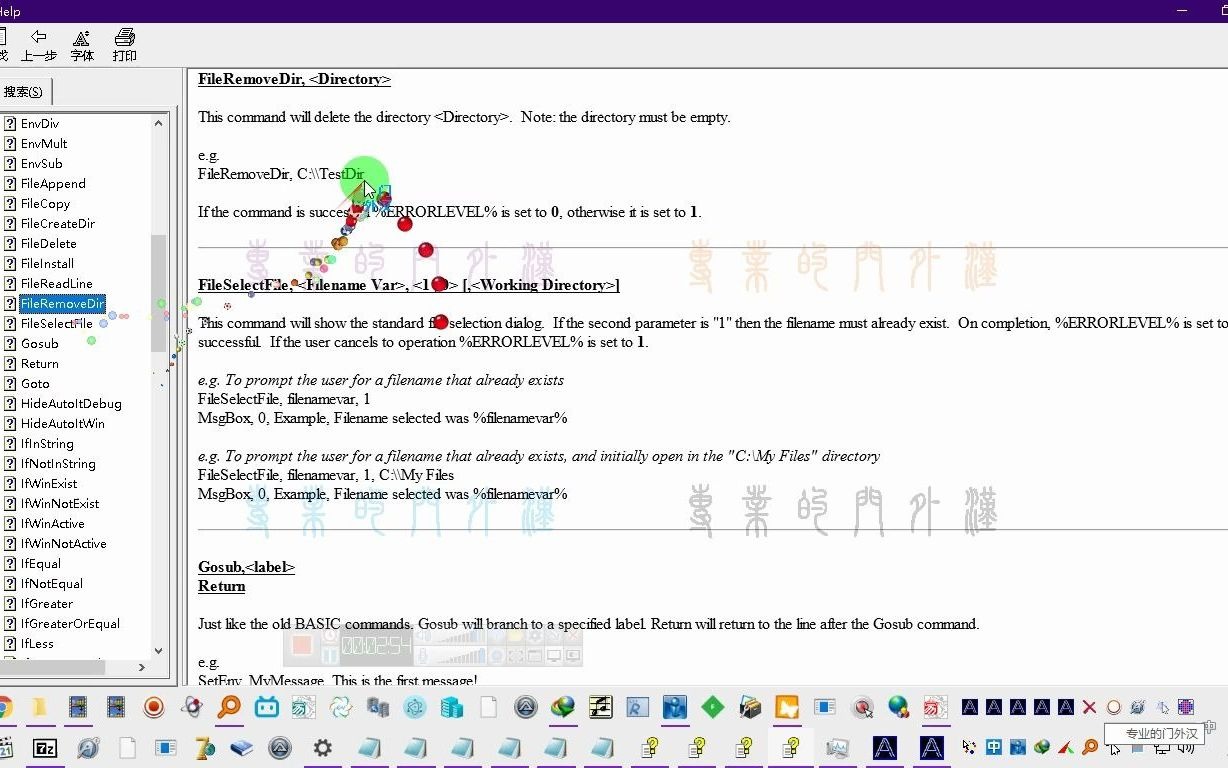Viewport: 1228px width, 768px height.
Task: Click the settings gear icon in the taskbar
Action: pyautogui.click(x=320, y=748)
